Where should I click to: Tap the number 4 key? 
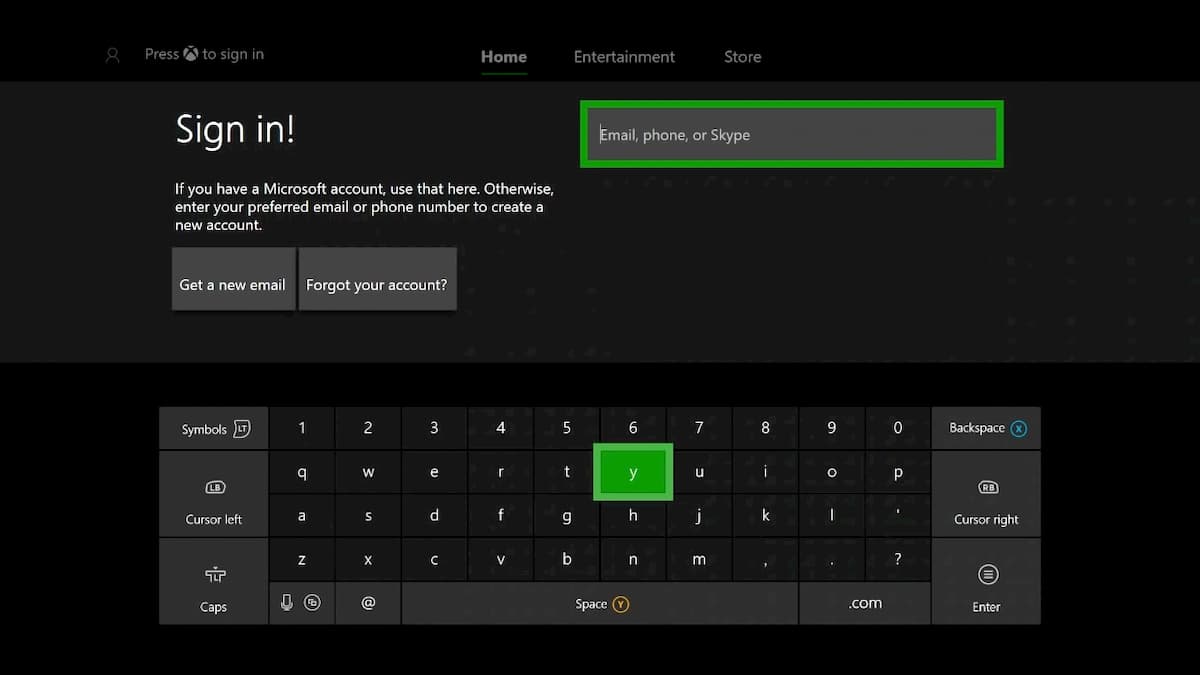pos(501,428)
